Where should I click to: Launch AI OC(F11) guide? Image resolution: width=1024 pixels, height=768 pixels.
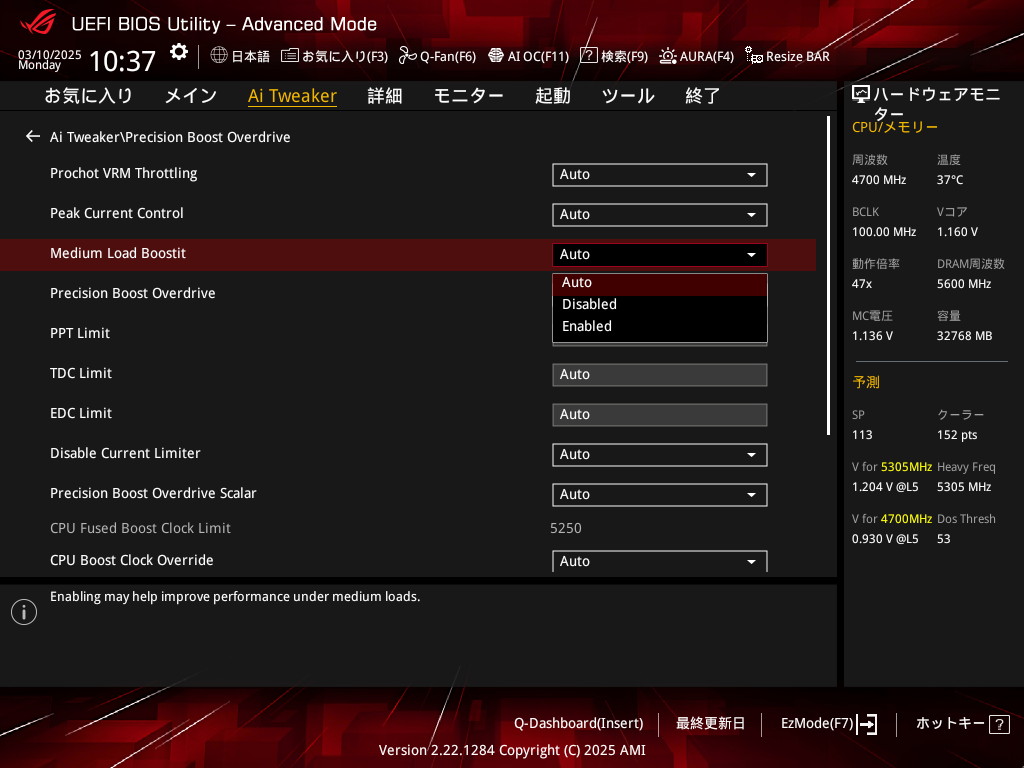[528, 56]
